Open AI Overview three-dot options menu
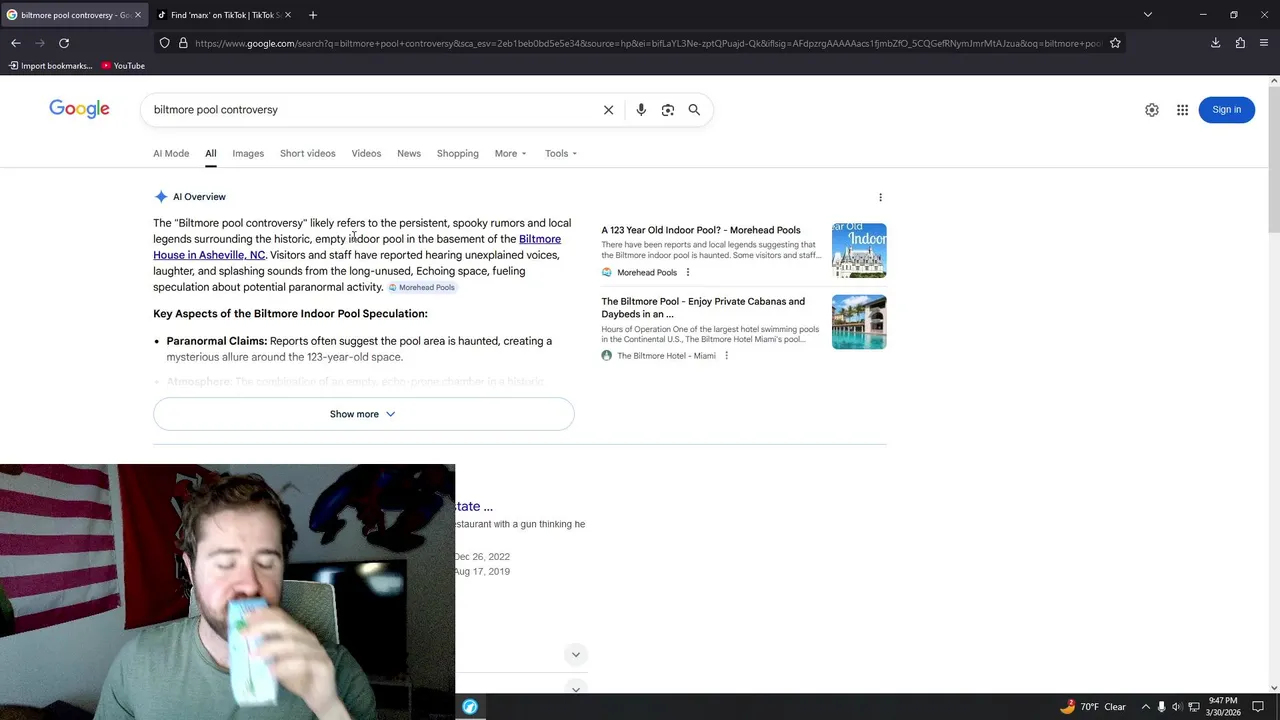Screen dimensions: 1280x720 tap(880, 197)
